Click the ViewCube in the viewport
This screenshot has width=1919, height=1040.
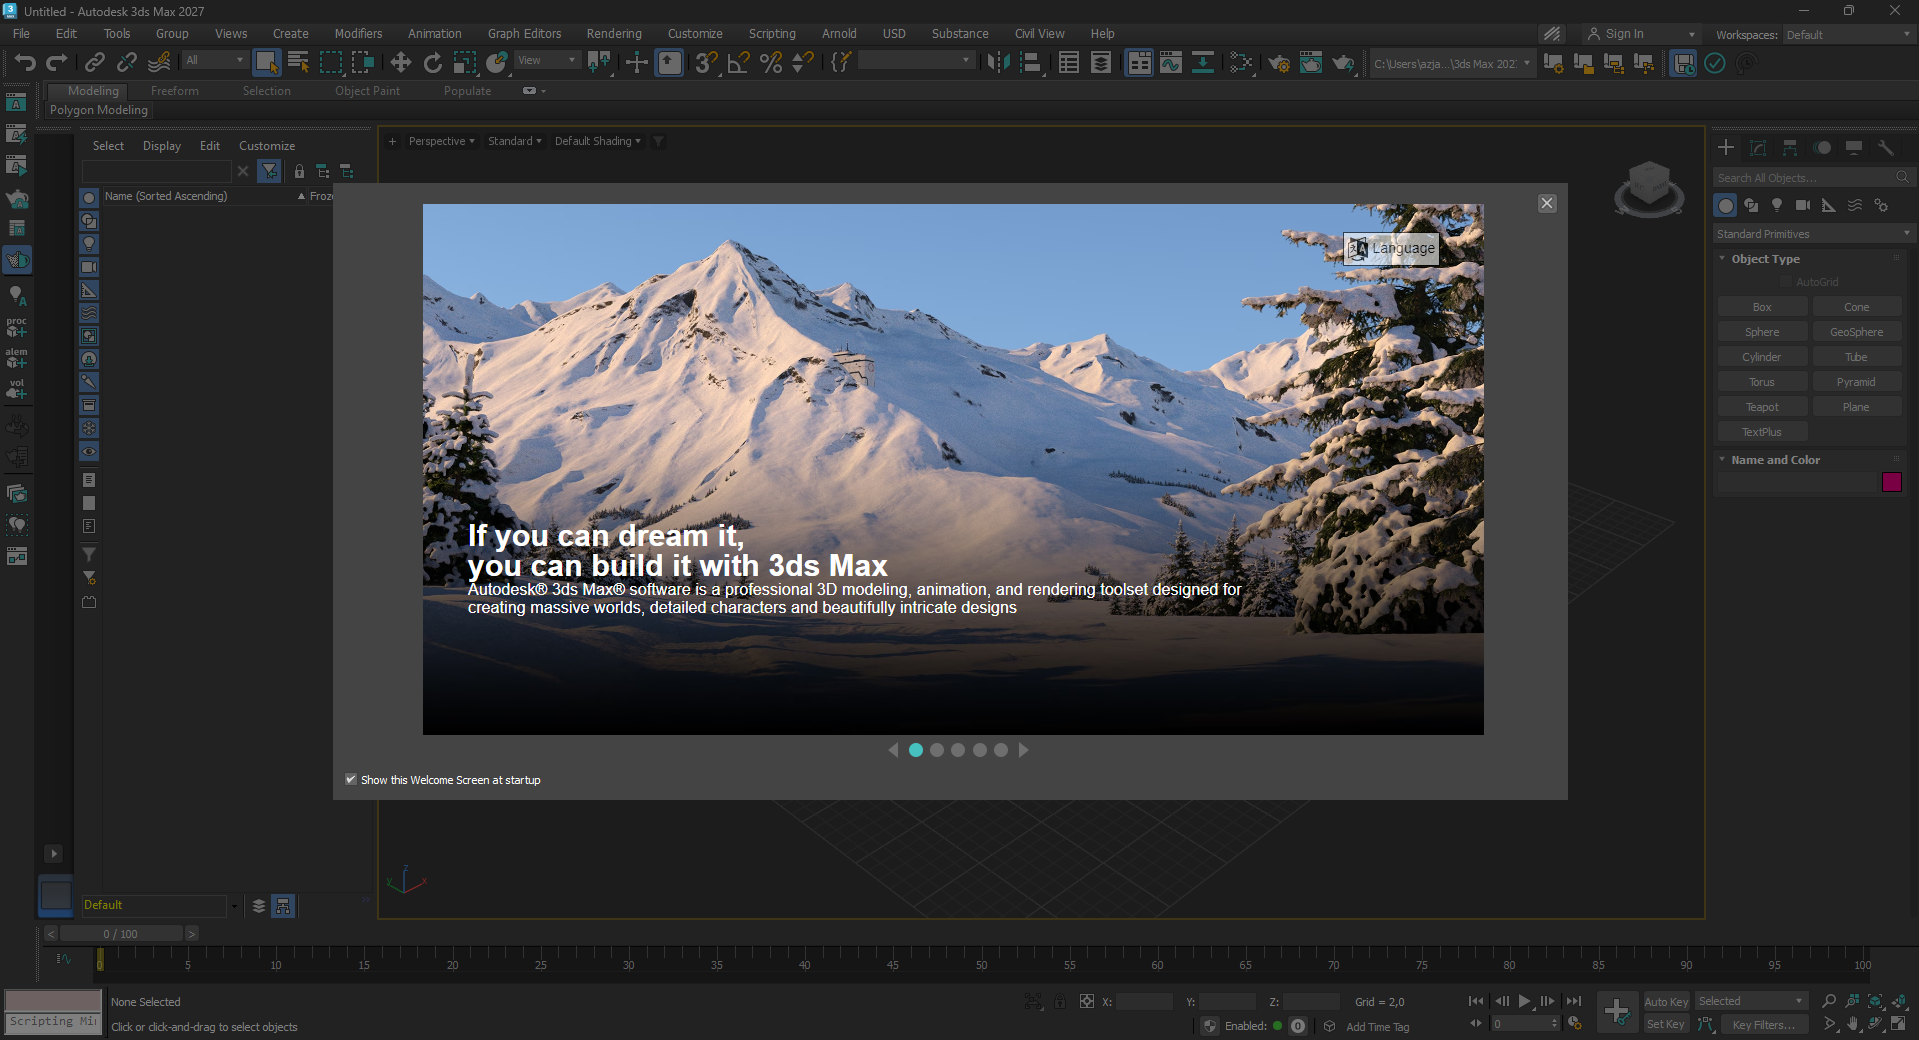click(1649, 187)
